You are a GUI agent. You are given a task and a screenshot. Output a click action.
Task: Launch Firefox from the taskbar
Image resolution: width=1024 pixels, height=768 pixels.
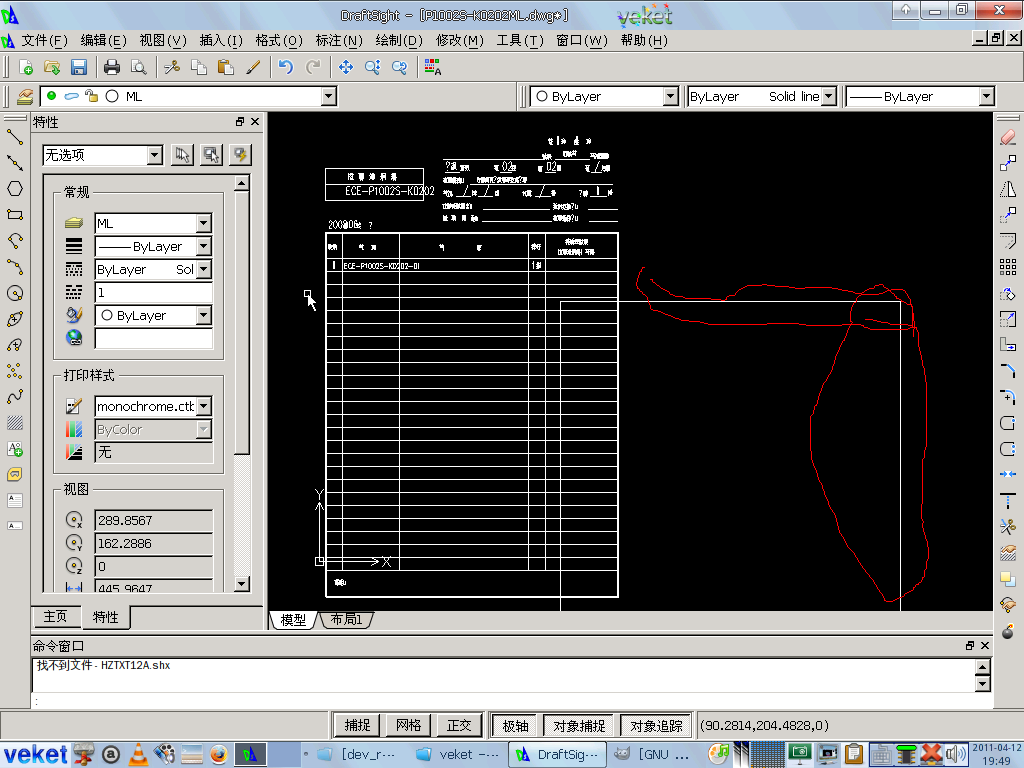(x=219, y=754)
